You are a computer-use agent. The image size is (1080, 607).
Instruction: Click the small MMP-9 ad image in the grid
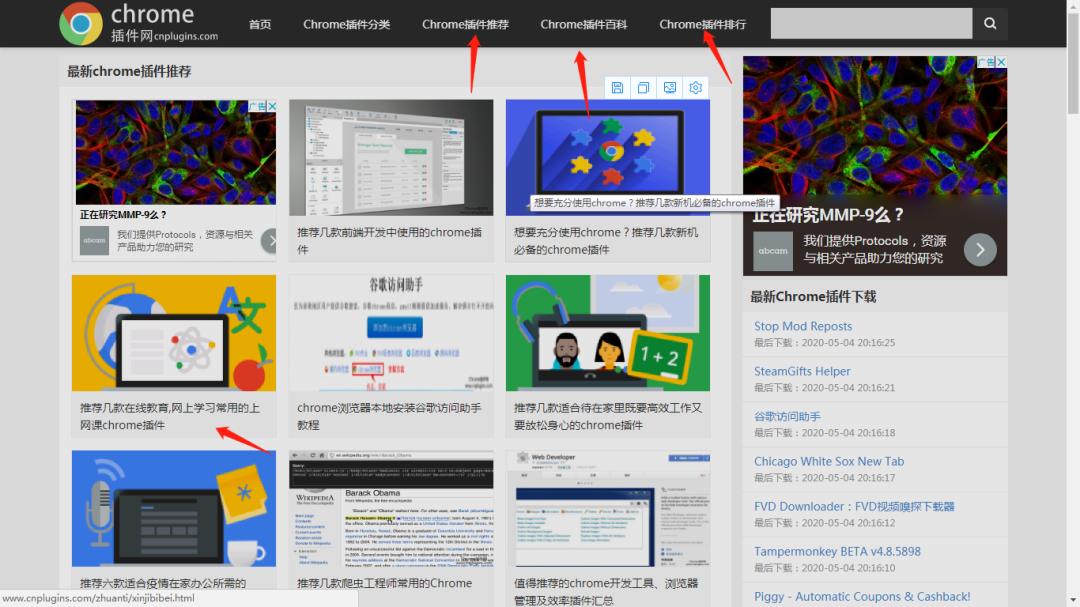[176, 152]
